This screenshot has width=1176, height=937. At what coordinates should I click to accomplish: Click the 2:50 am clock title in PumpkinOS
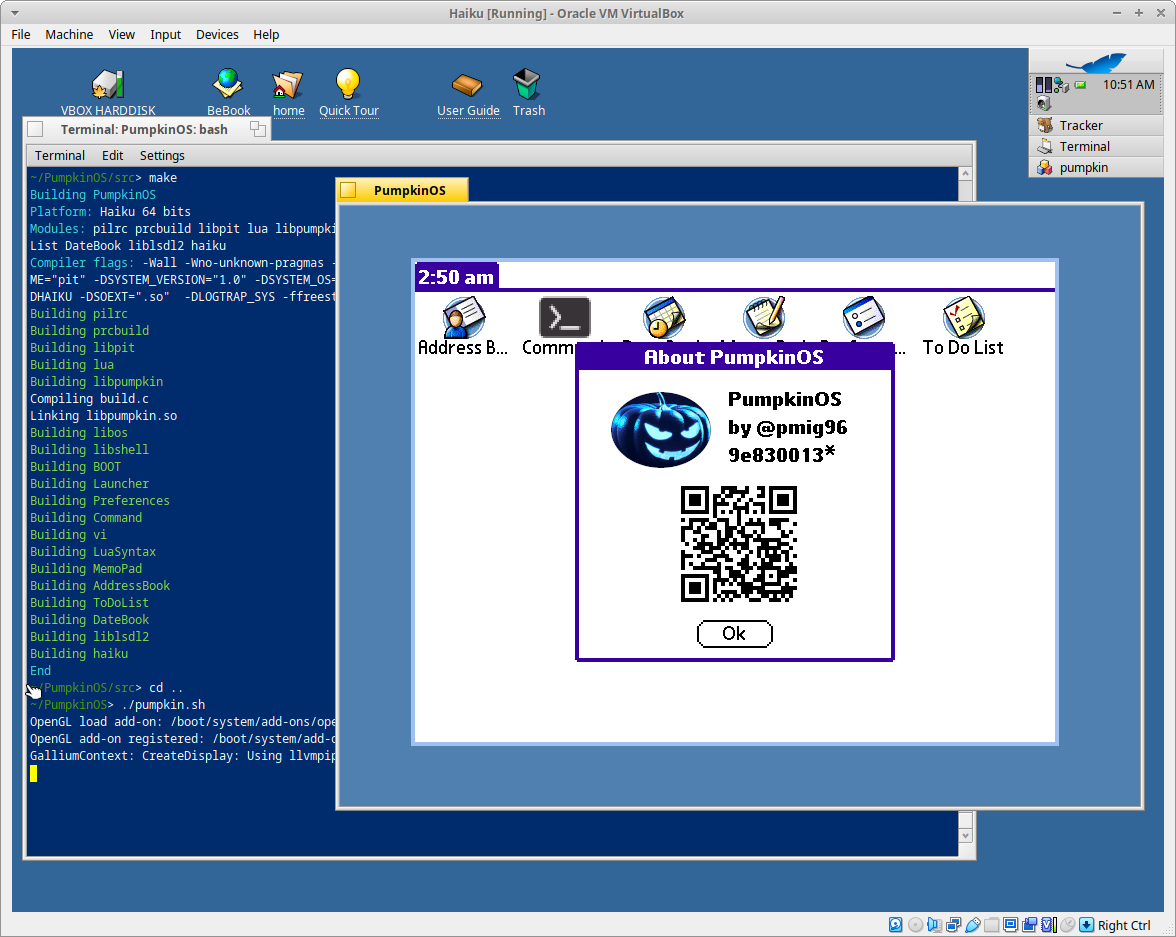click(456, 277)
